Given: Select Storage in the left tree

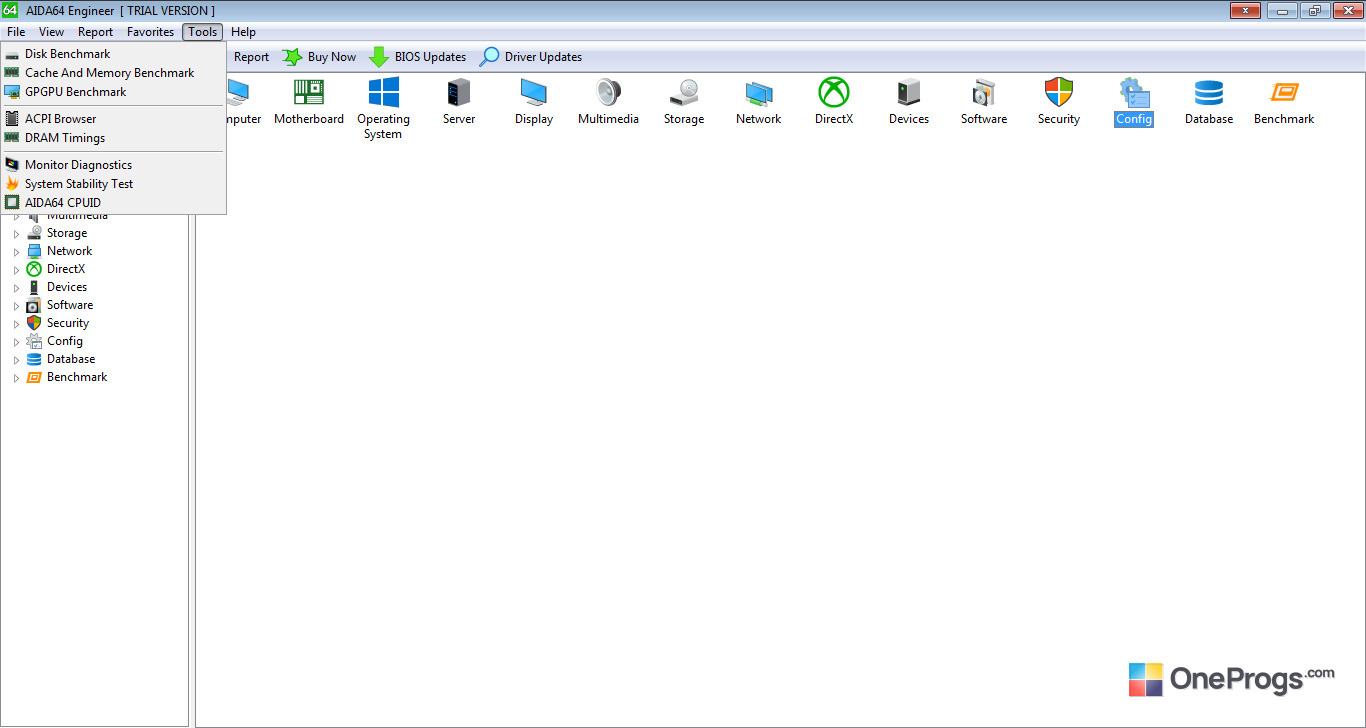Looking at the screenshot, I should tap(67, 233).
